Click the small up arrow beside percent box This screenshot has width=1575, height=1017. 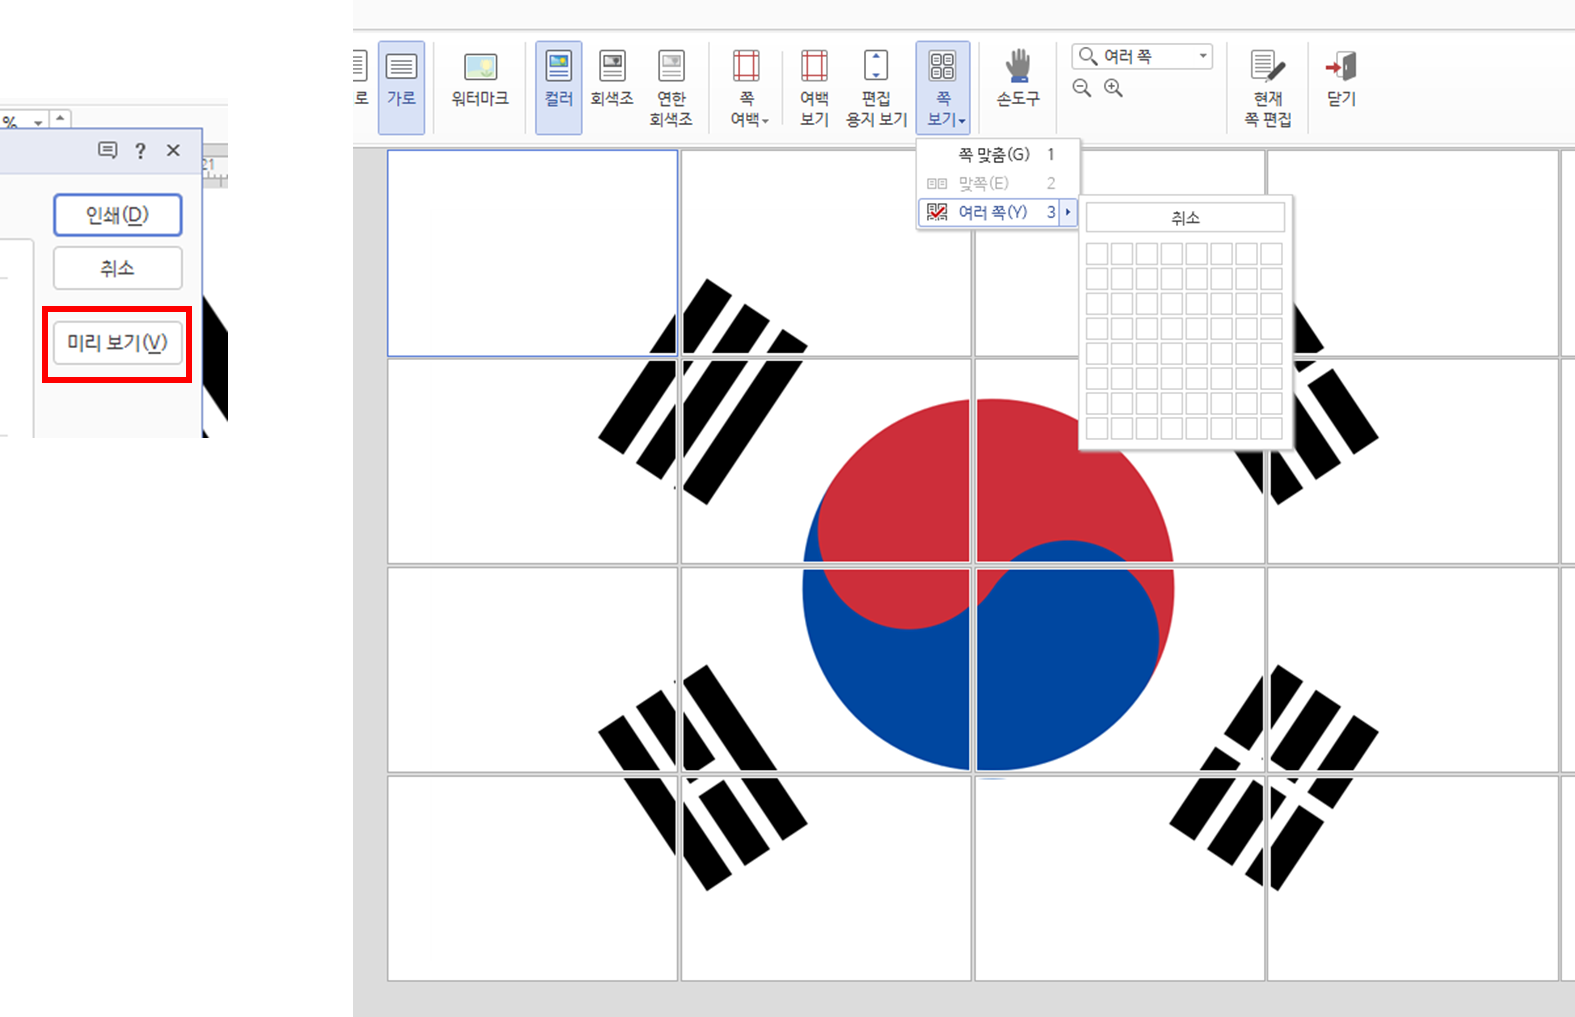coord(60,119)
